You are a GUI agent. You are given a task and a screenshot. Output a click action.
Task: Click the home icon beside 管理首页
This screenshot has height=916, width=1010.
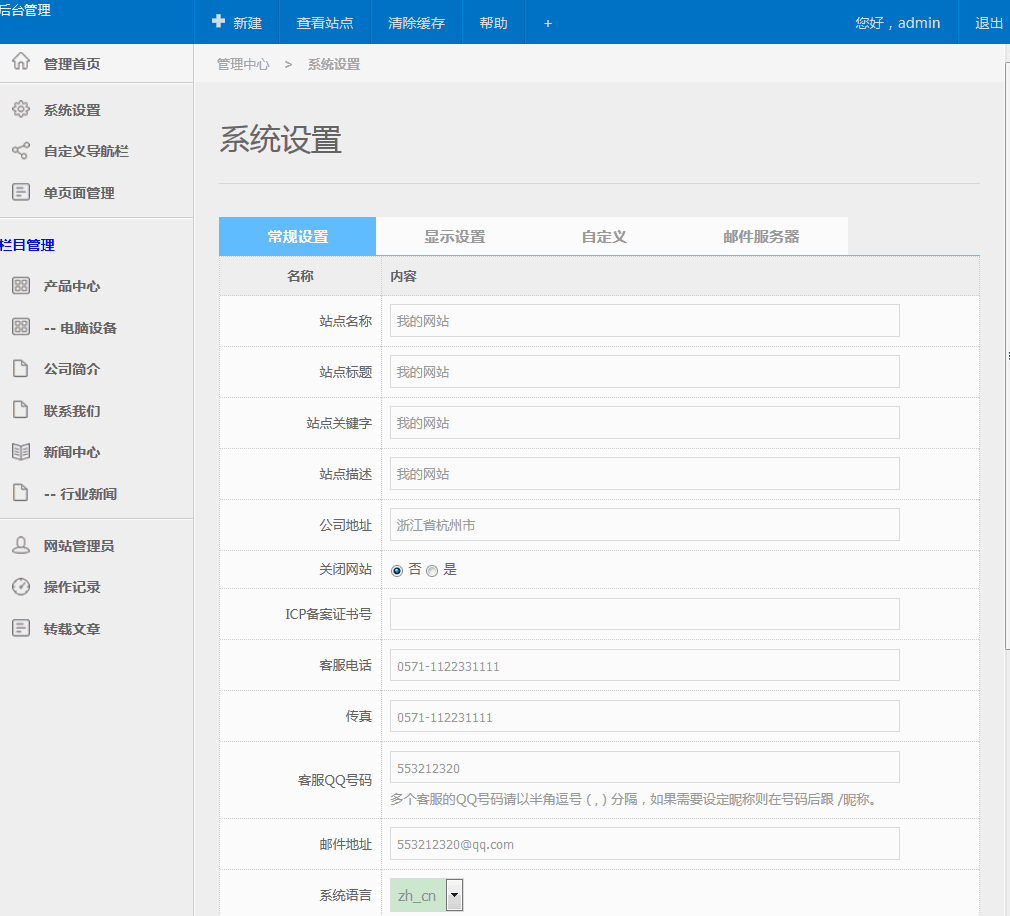coord(20,63)
